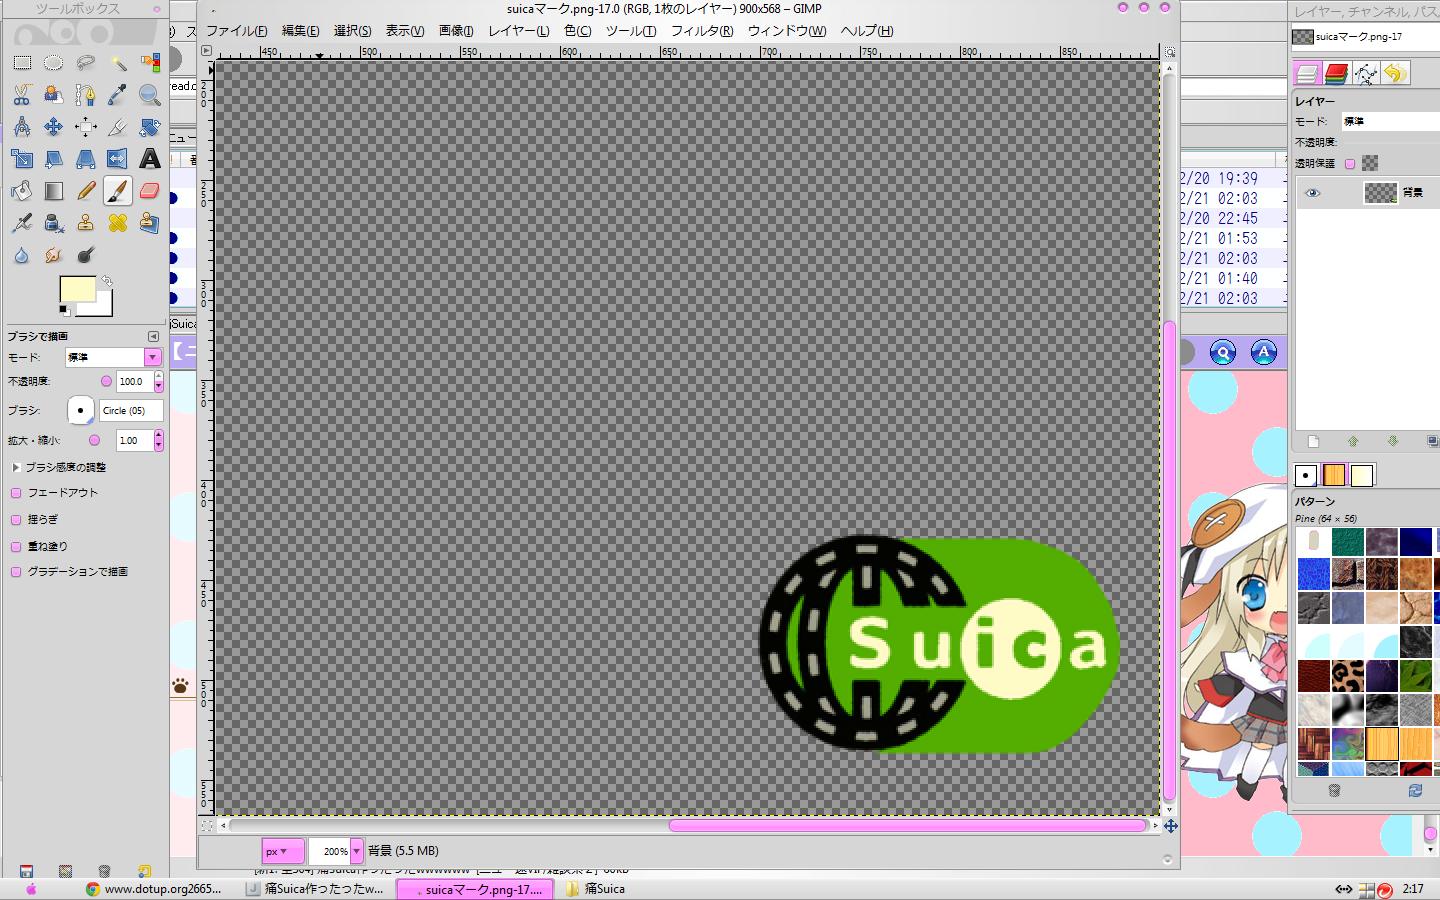Adjust the opacity 100.0 spinner arrows

click(x=158, y=381)
